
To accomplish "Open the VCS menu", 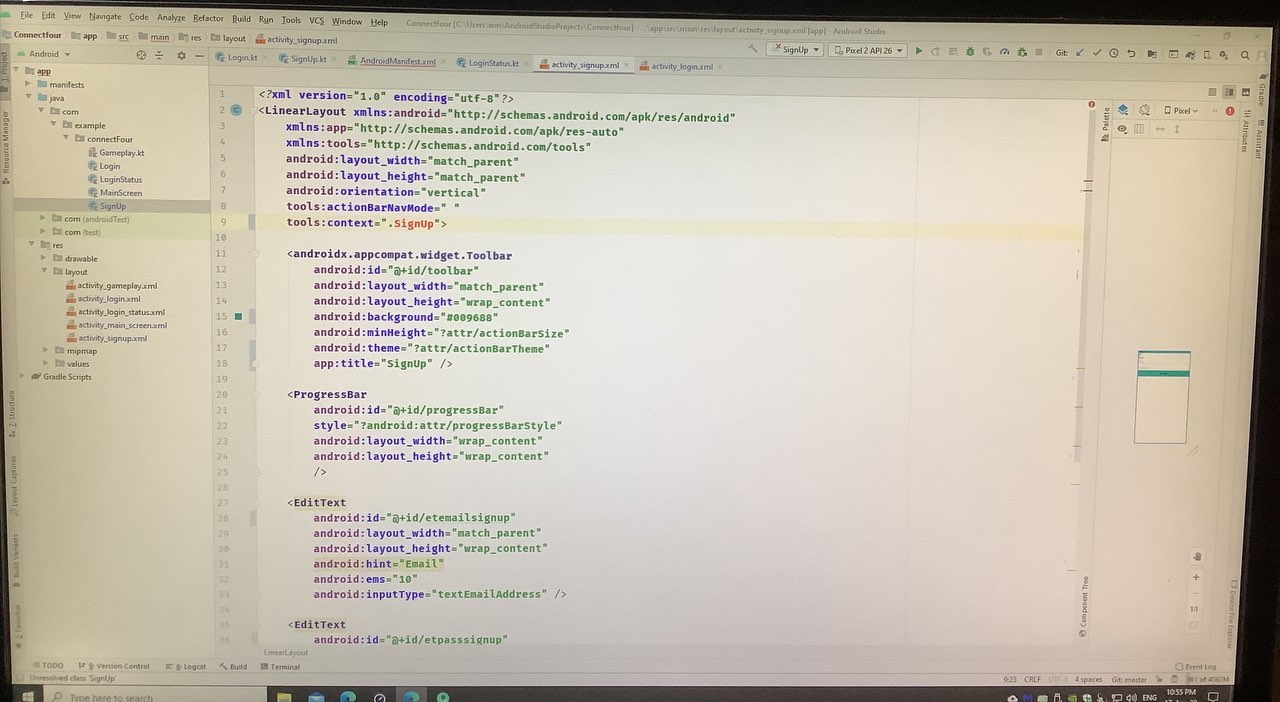I will click(x=316, y=20).
